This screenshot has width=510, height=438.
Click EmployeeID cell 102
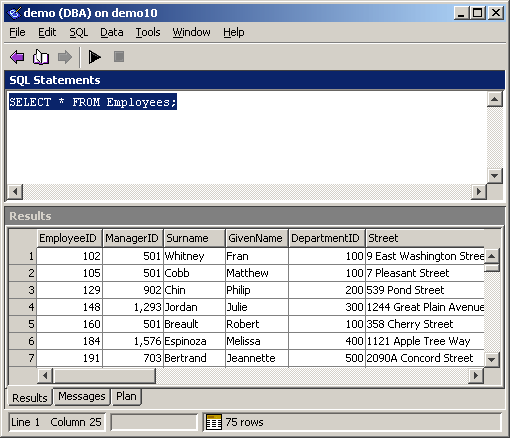[69, 256]
